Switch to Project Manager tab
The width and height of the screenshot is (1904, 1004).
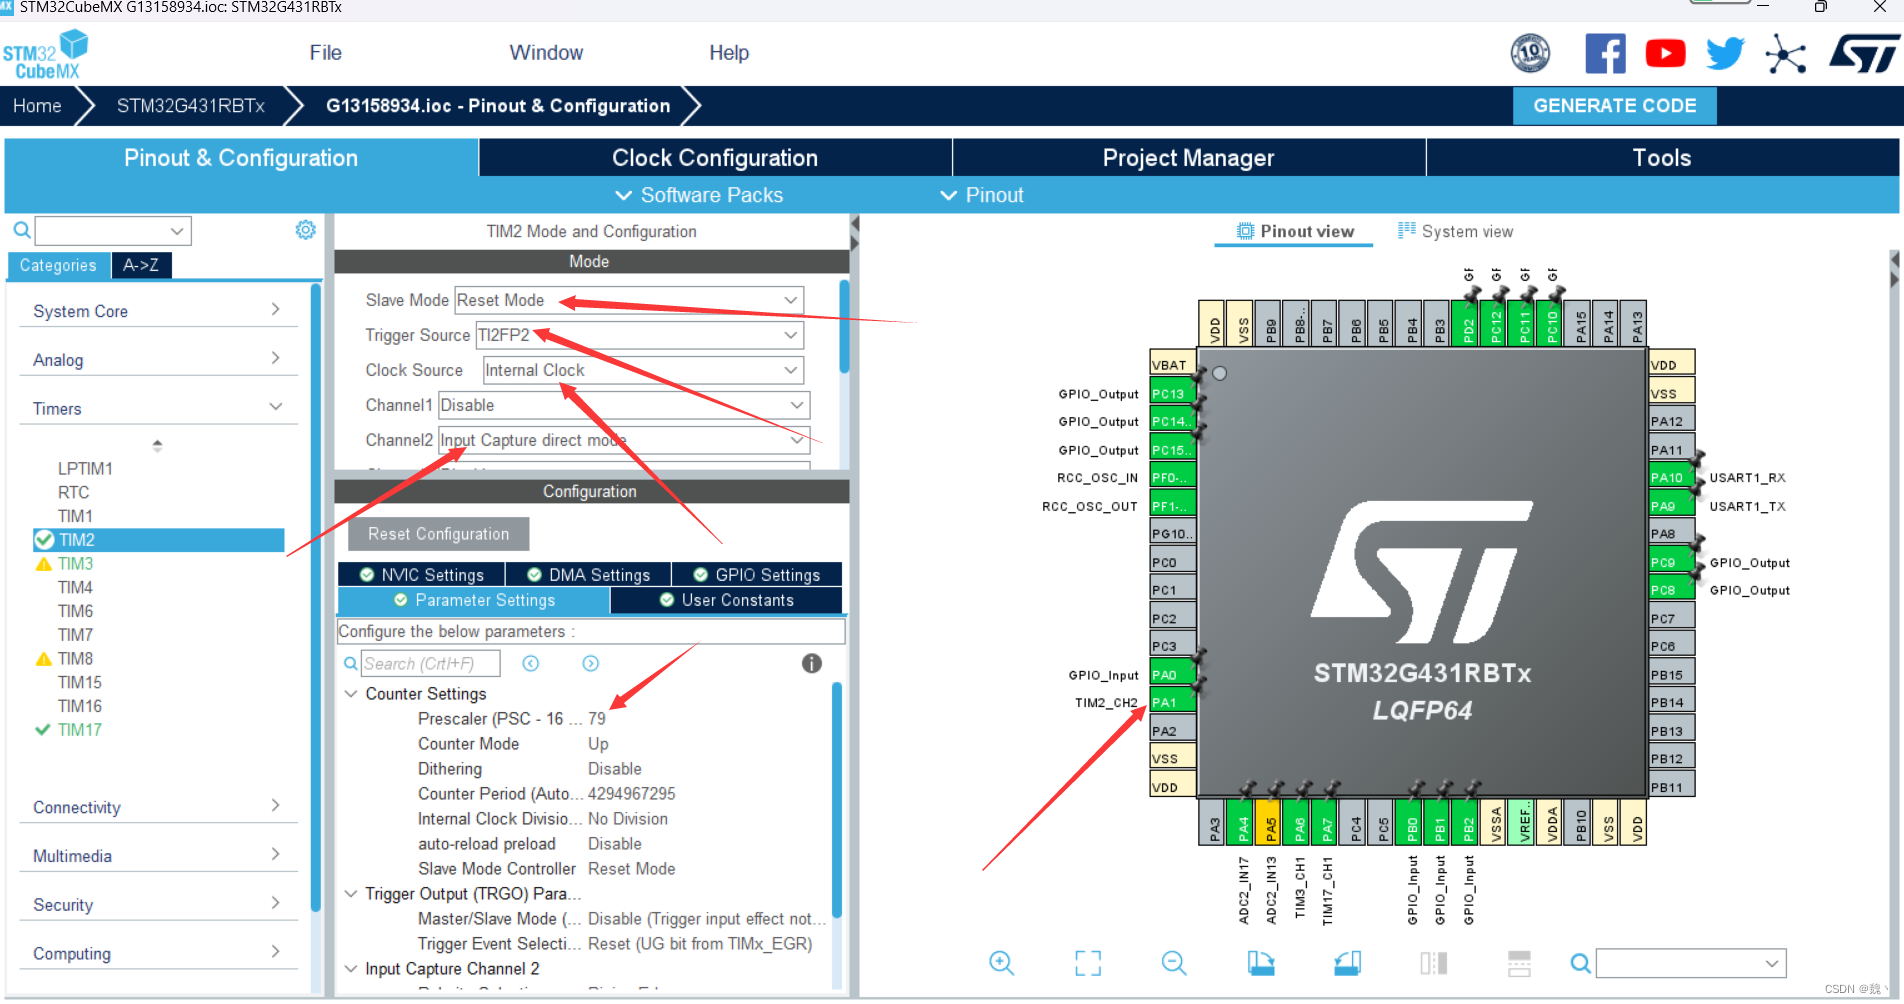1188,158
